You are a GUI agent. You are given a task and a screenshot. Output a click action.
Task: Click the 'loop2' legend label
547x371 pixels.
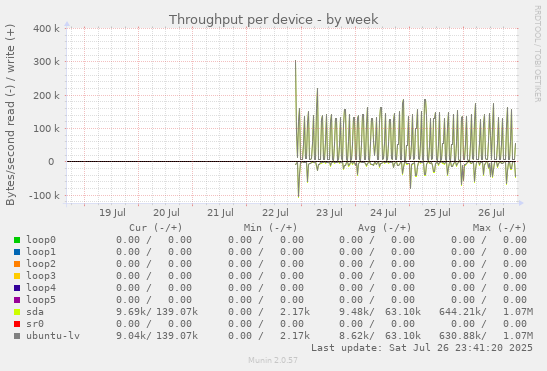pyautogui.click(x=41, y=264)
